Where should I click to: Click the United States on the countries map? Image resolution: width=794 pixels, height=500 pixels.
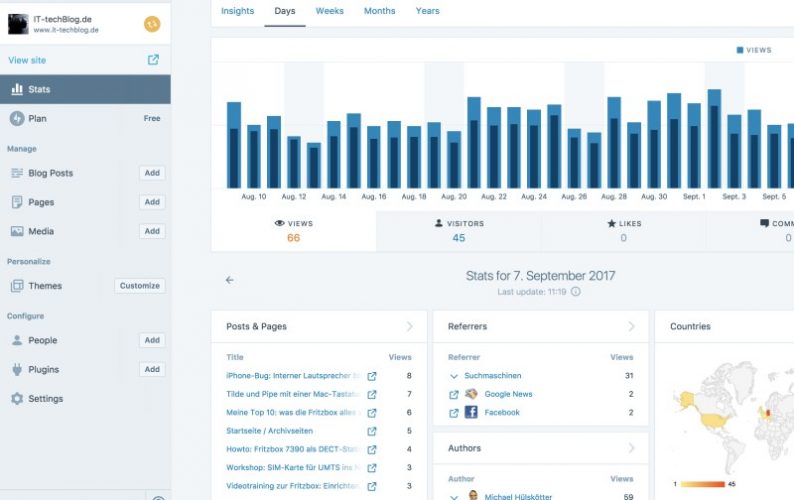[714, 421]
